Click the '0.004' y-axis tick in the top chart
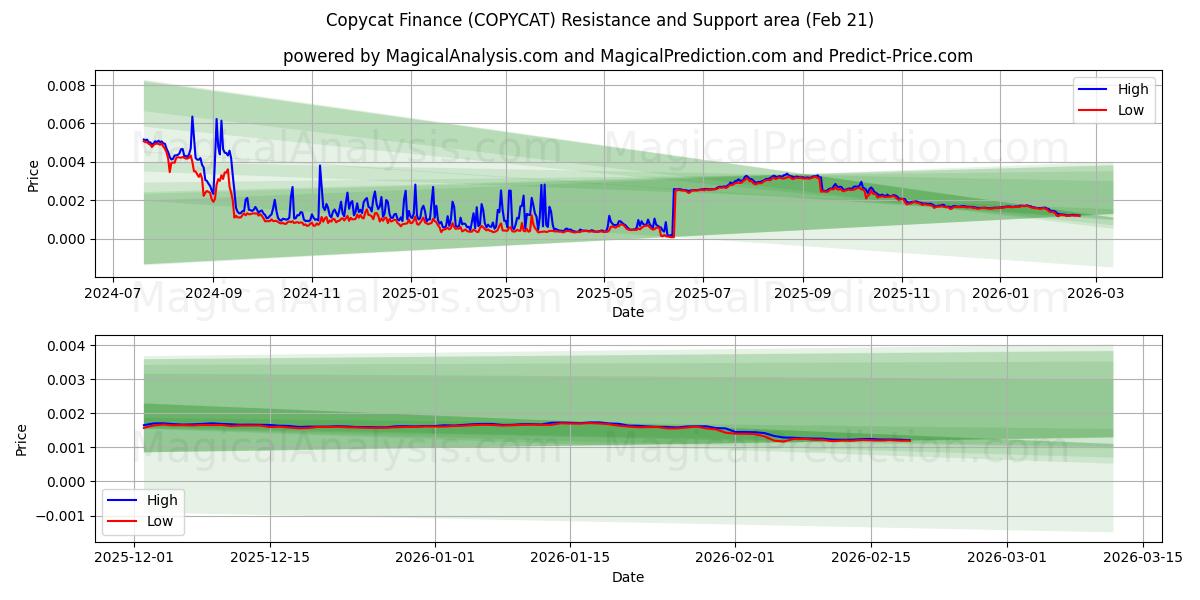Screen dimensions: 1200x600 [x=68, y=162]
